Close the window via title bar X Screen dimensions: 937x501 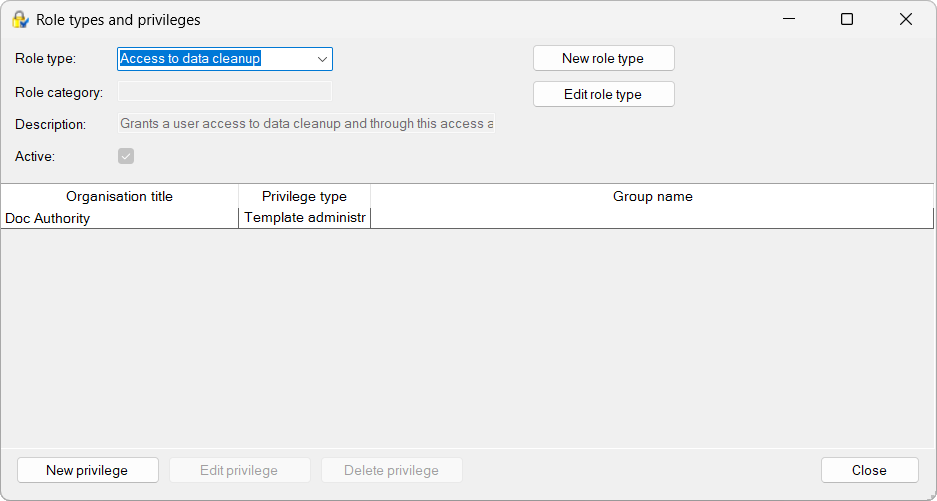pyautogui.click(x=905, y=19)
